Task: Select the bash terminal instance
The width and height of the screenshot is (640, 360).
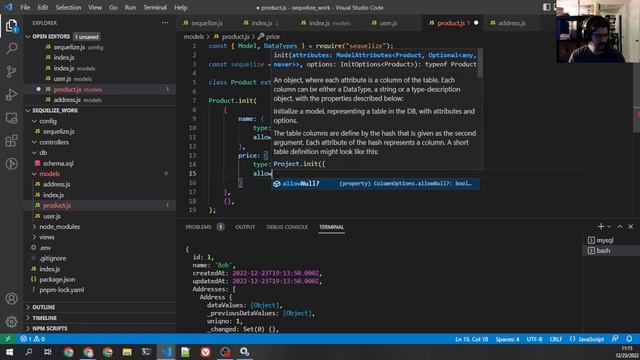Action: click(611, 251)
